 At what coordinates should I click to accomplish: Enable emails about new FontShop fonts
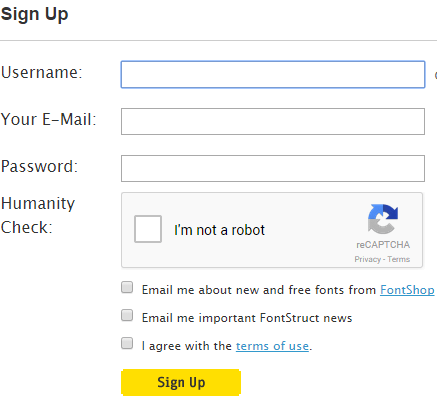coord(127,287)
